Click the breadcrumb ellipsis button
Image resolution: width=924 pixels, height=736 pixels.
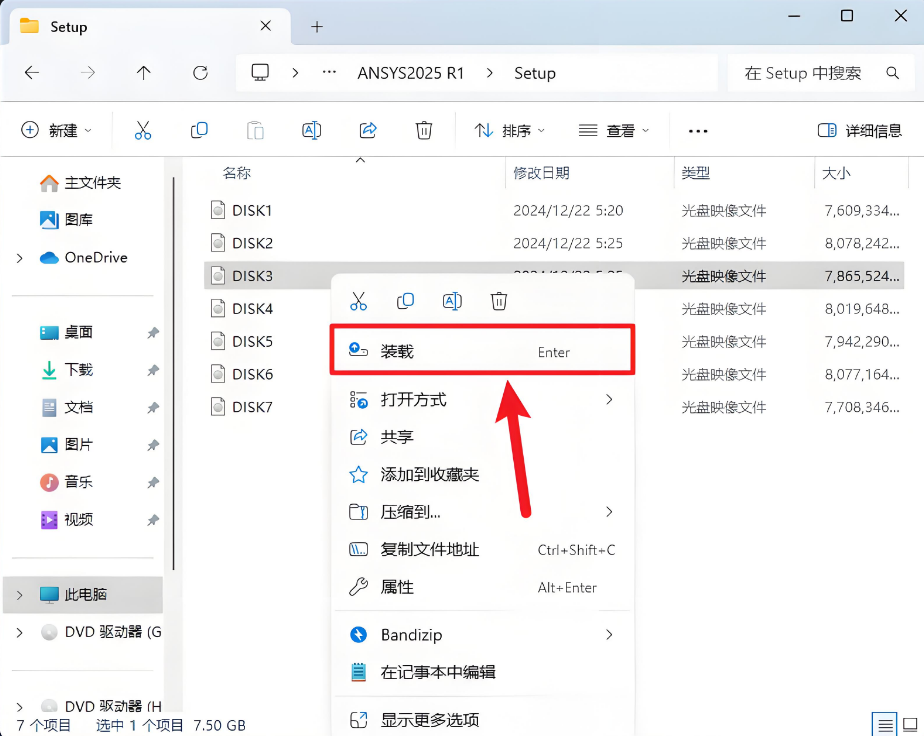(329, 72)
